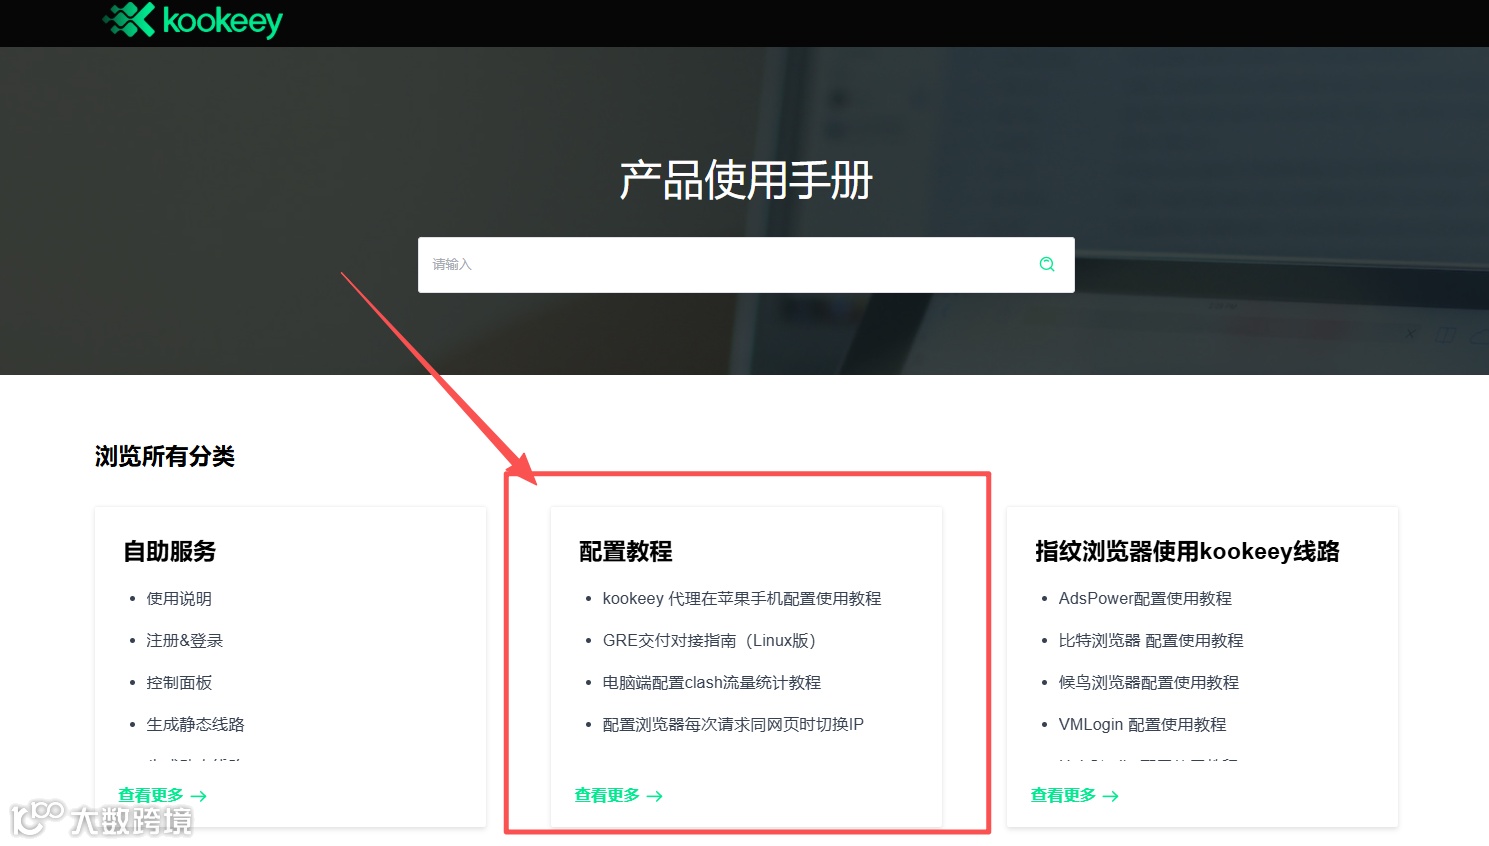Click the search magnifier icon

point(1047,264)
